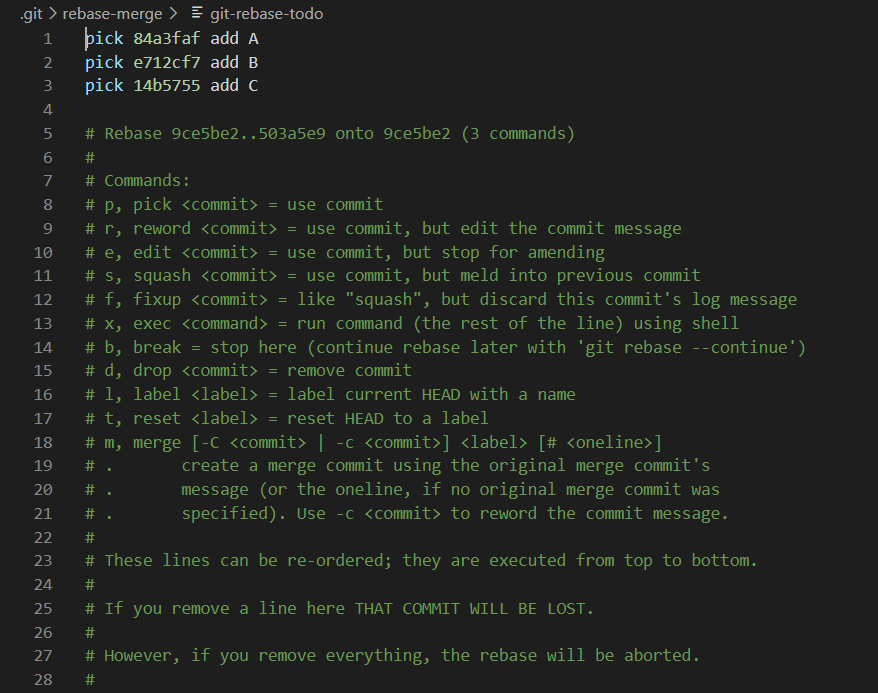Click line number 28 in the gutter

pyautogui.click(x=43, y=680)
